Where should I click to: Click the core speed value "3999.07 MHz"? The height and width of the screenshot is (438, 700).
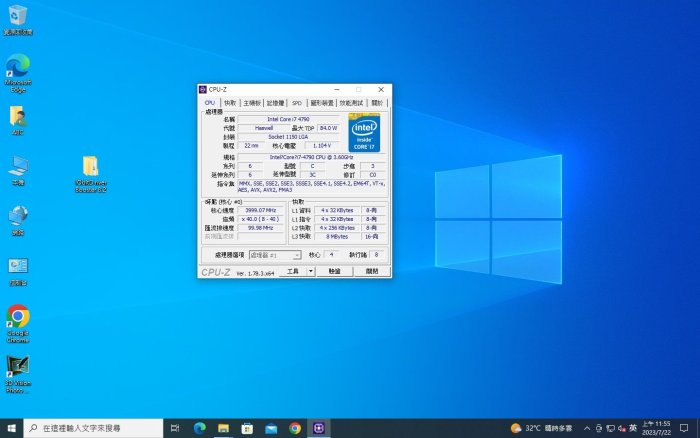[261, 210]
